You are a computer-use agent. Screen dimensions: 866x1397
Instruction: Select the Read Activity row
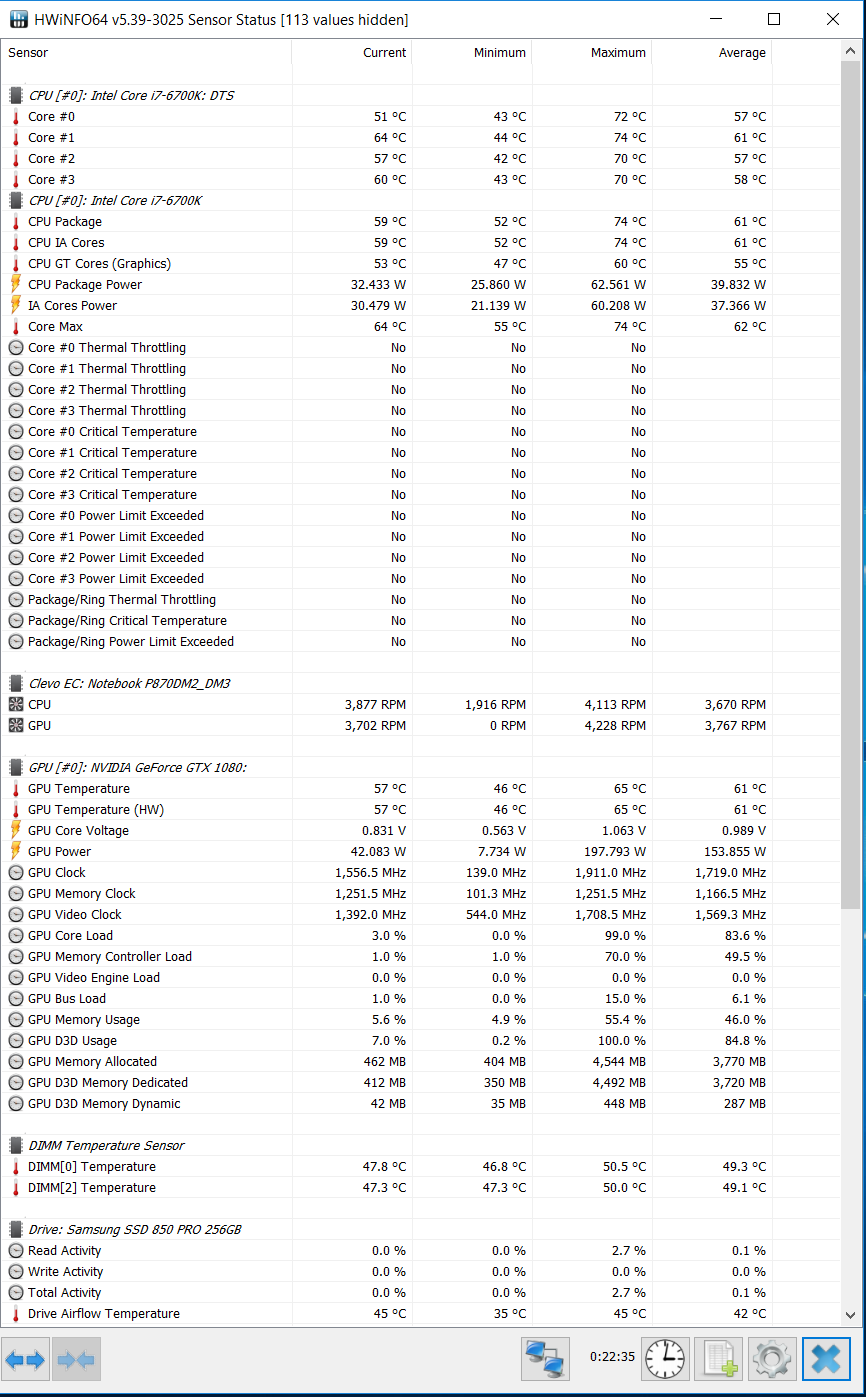pyautogui.click(x=421, y=1251)
